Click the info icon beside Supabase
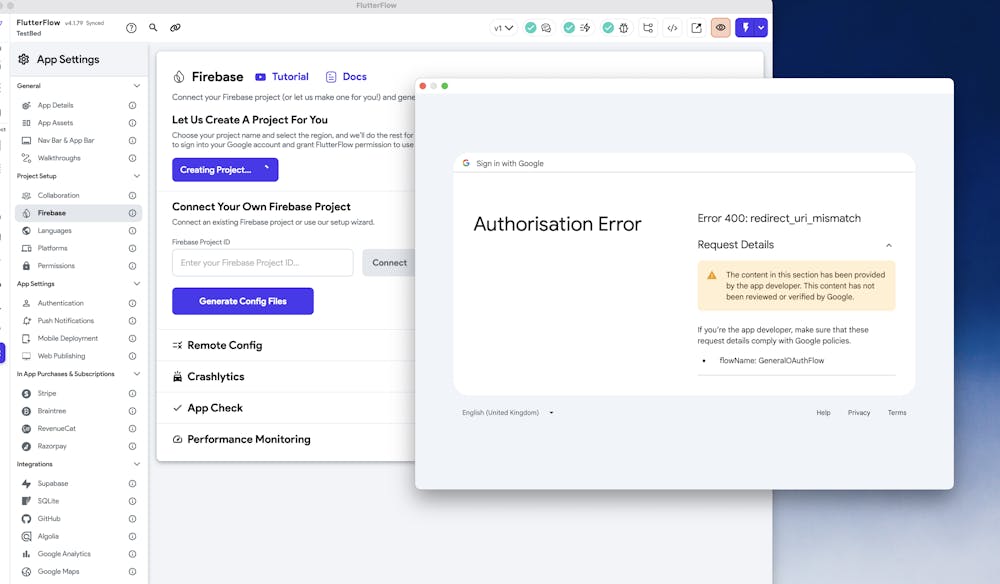The width and height of the screenshot is (1000, 584). click(132, 484)
